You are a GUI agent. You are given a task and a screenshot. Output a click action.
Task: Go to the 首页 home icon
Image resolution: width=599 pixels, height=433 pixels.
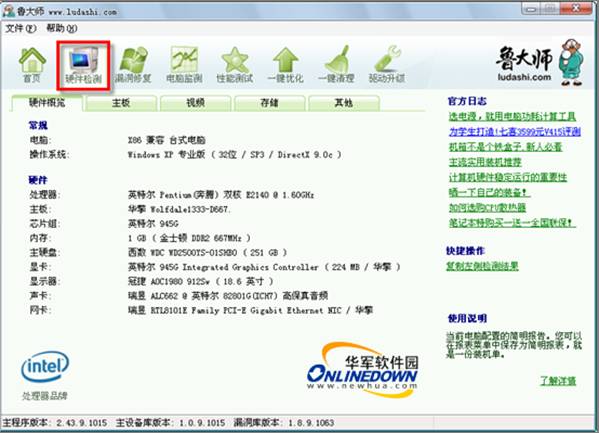[32, 65]
